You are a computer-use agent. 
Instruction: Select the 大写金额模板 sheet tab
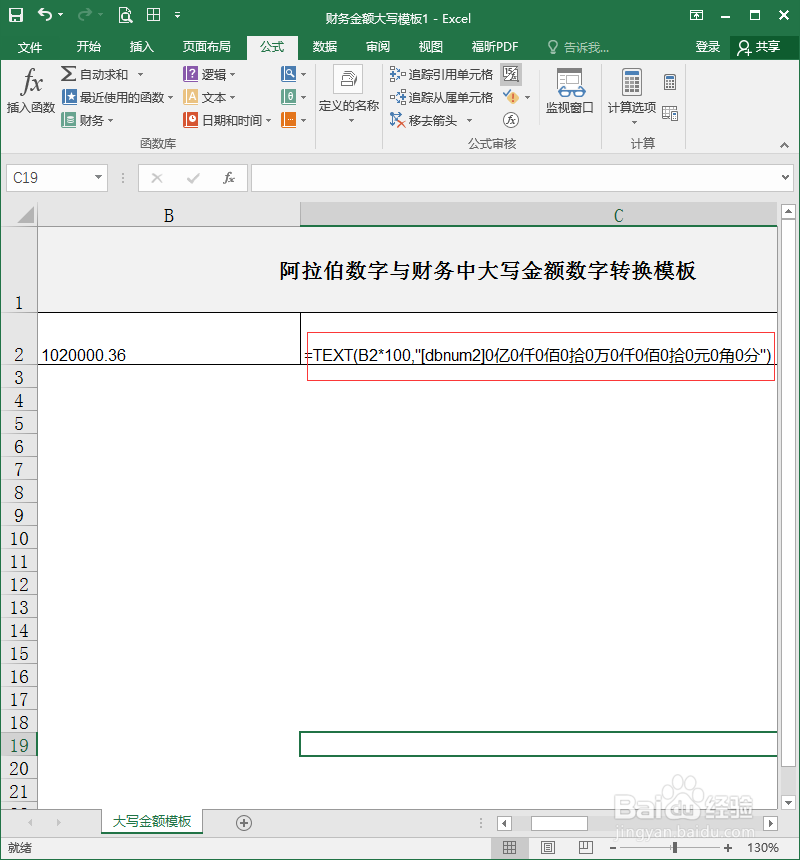point(151,822)
